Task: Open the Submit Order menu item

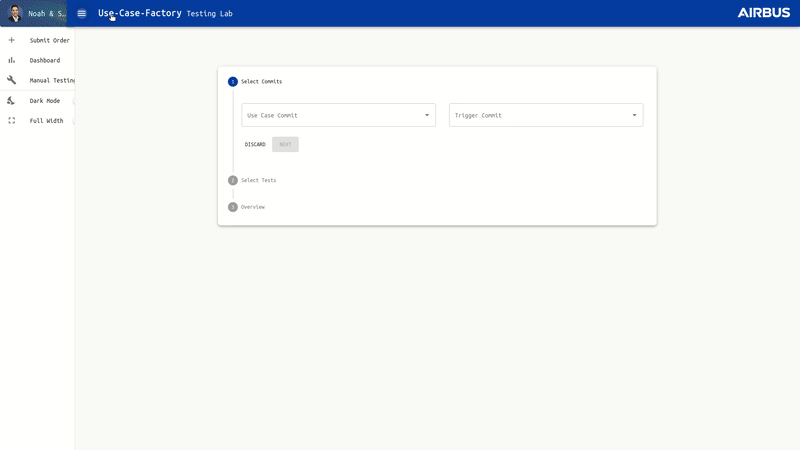Action: tap(37, 40)
